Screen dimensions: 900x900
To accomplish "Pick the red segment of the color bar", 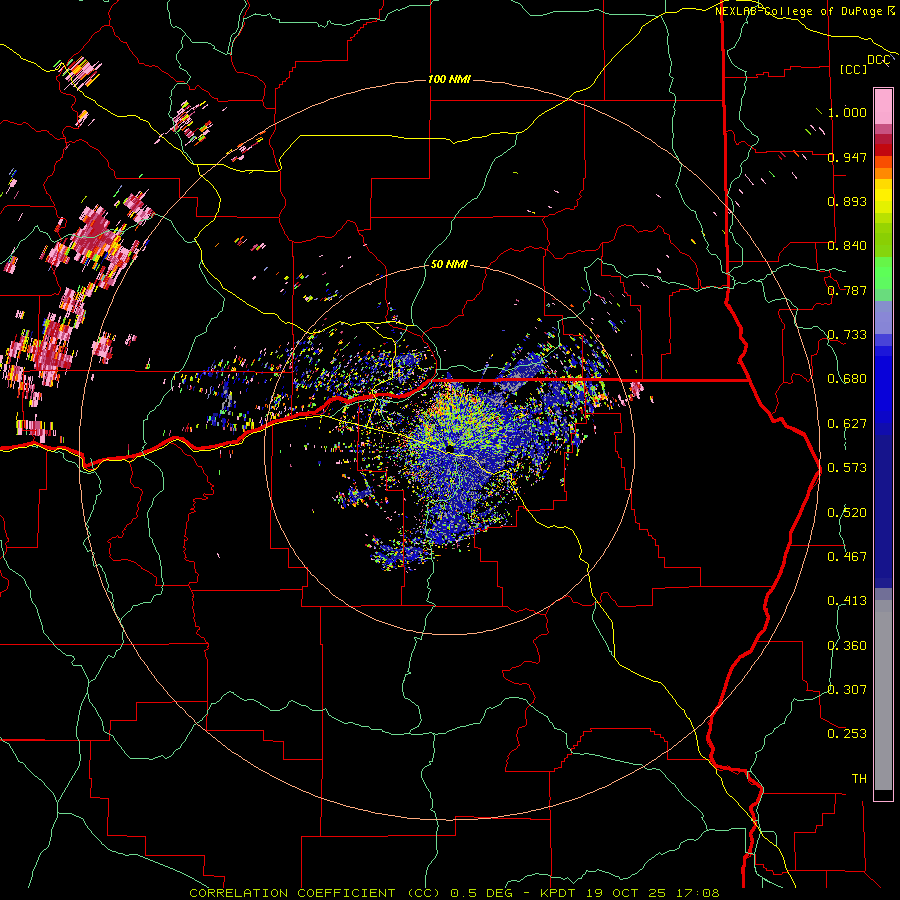I will 883,150.
